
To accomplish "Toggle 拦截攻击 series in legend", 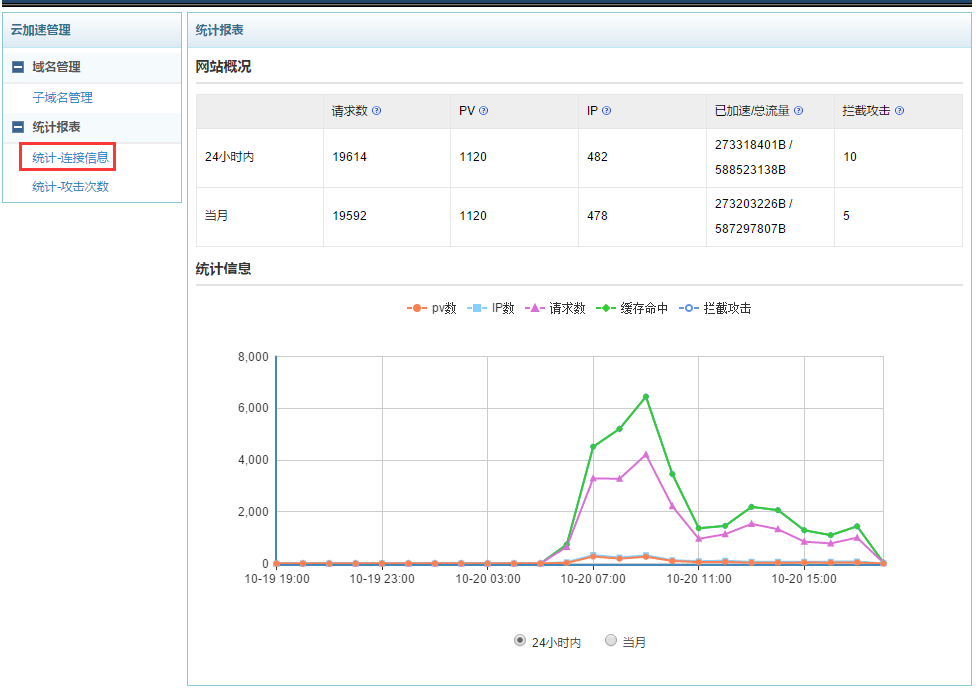I will click(715, 308).
